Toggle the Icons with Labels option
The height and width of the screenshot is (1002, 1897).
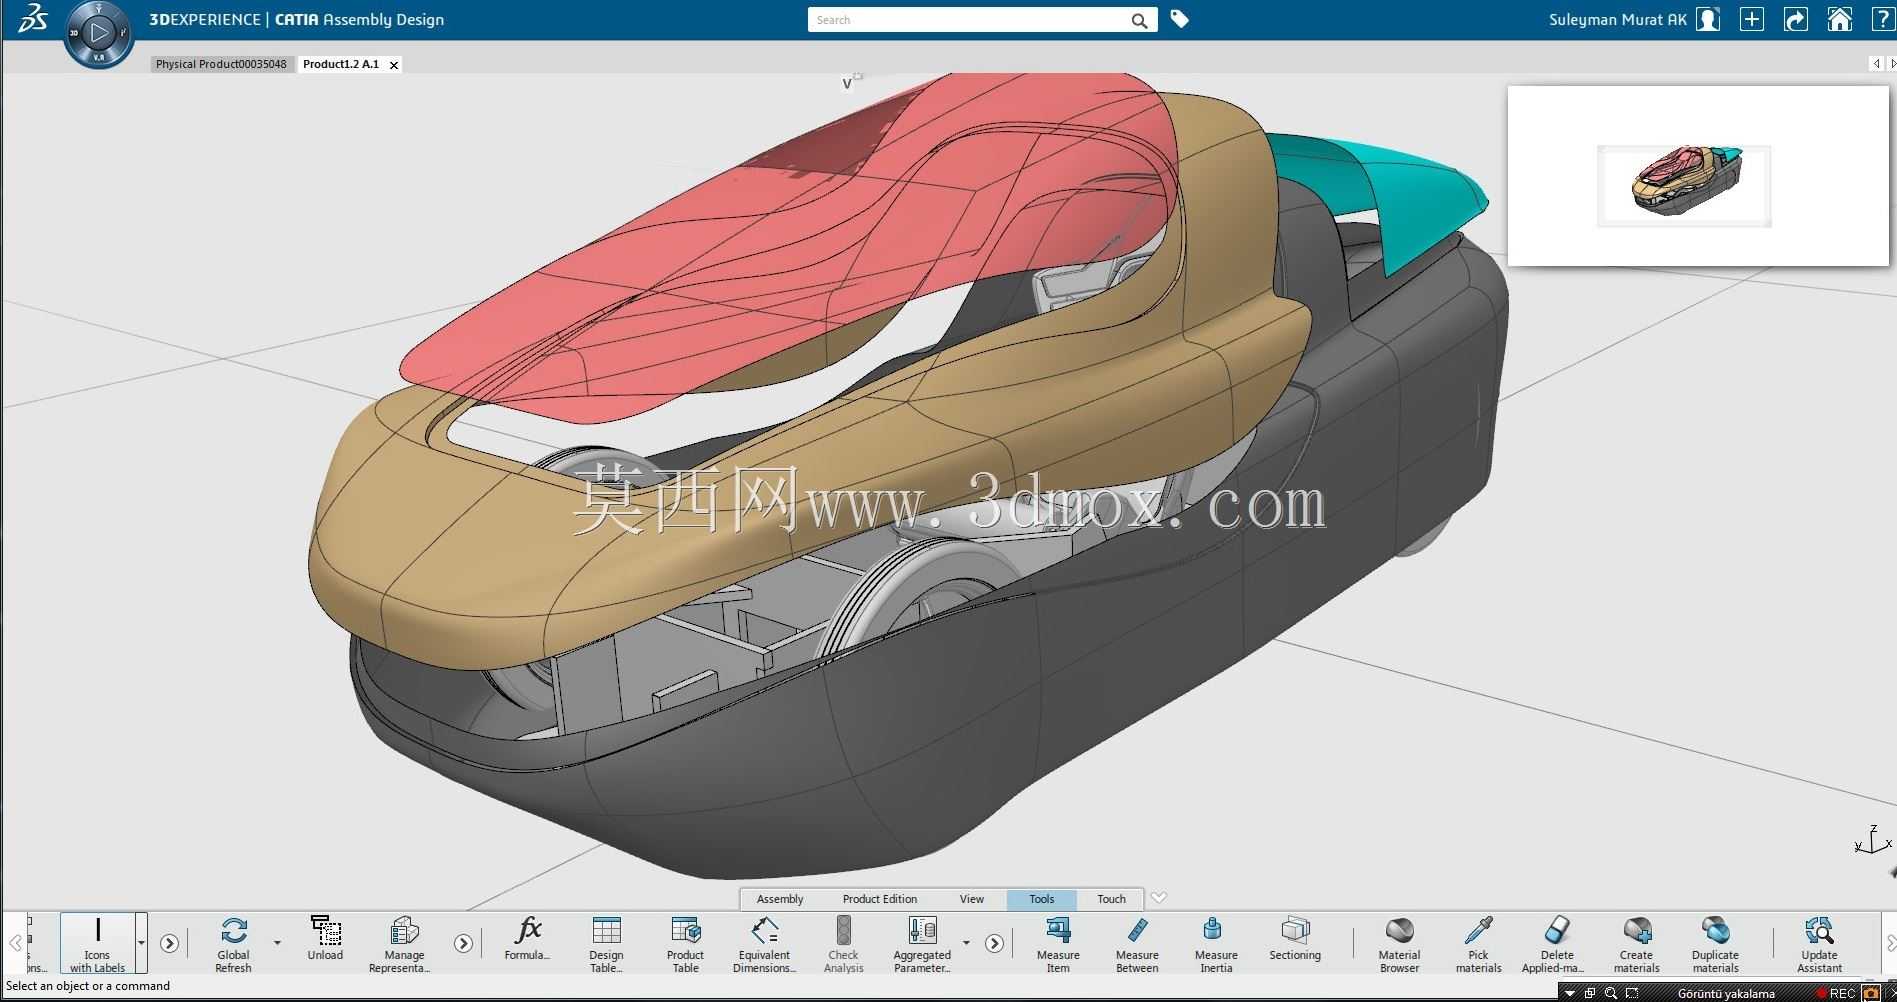click(x=97, y=943)
